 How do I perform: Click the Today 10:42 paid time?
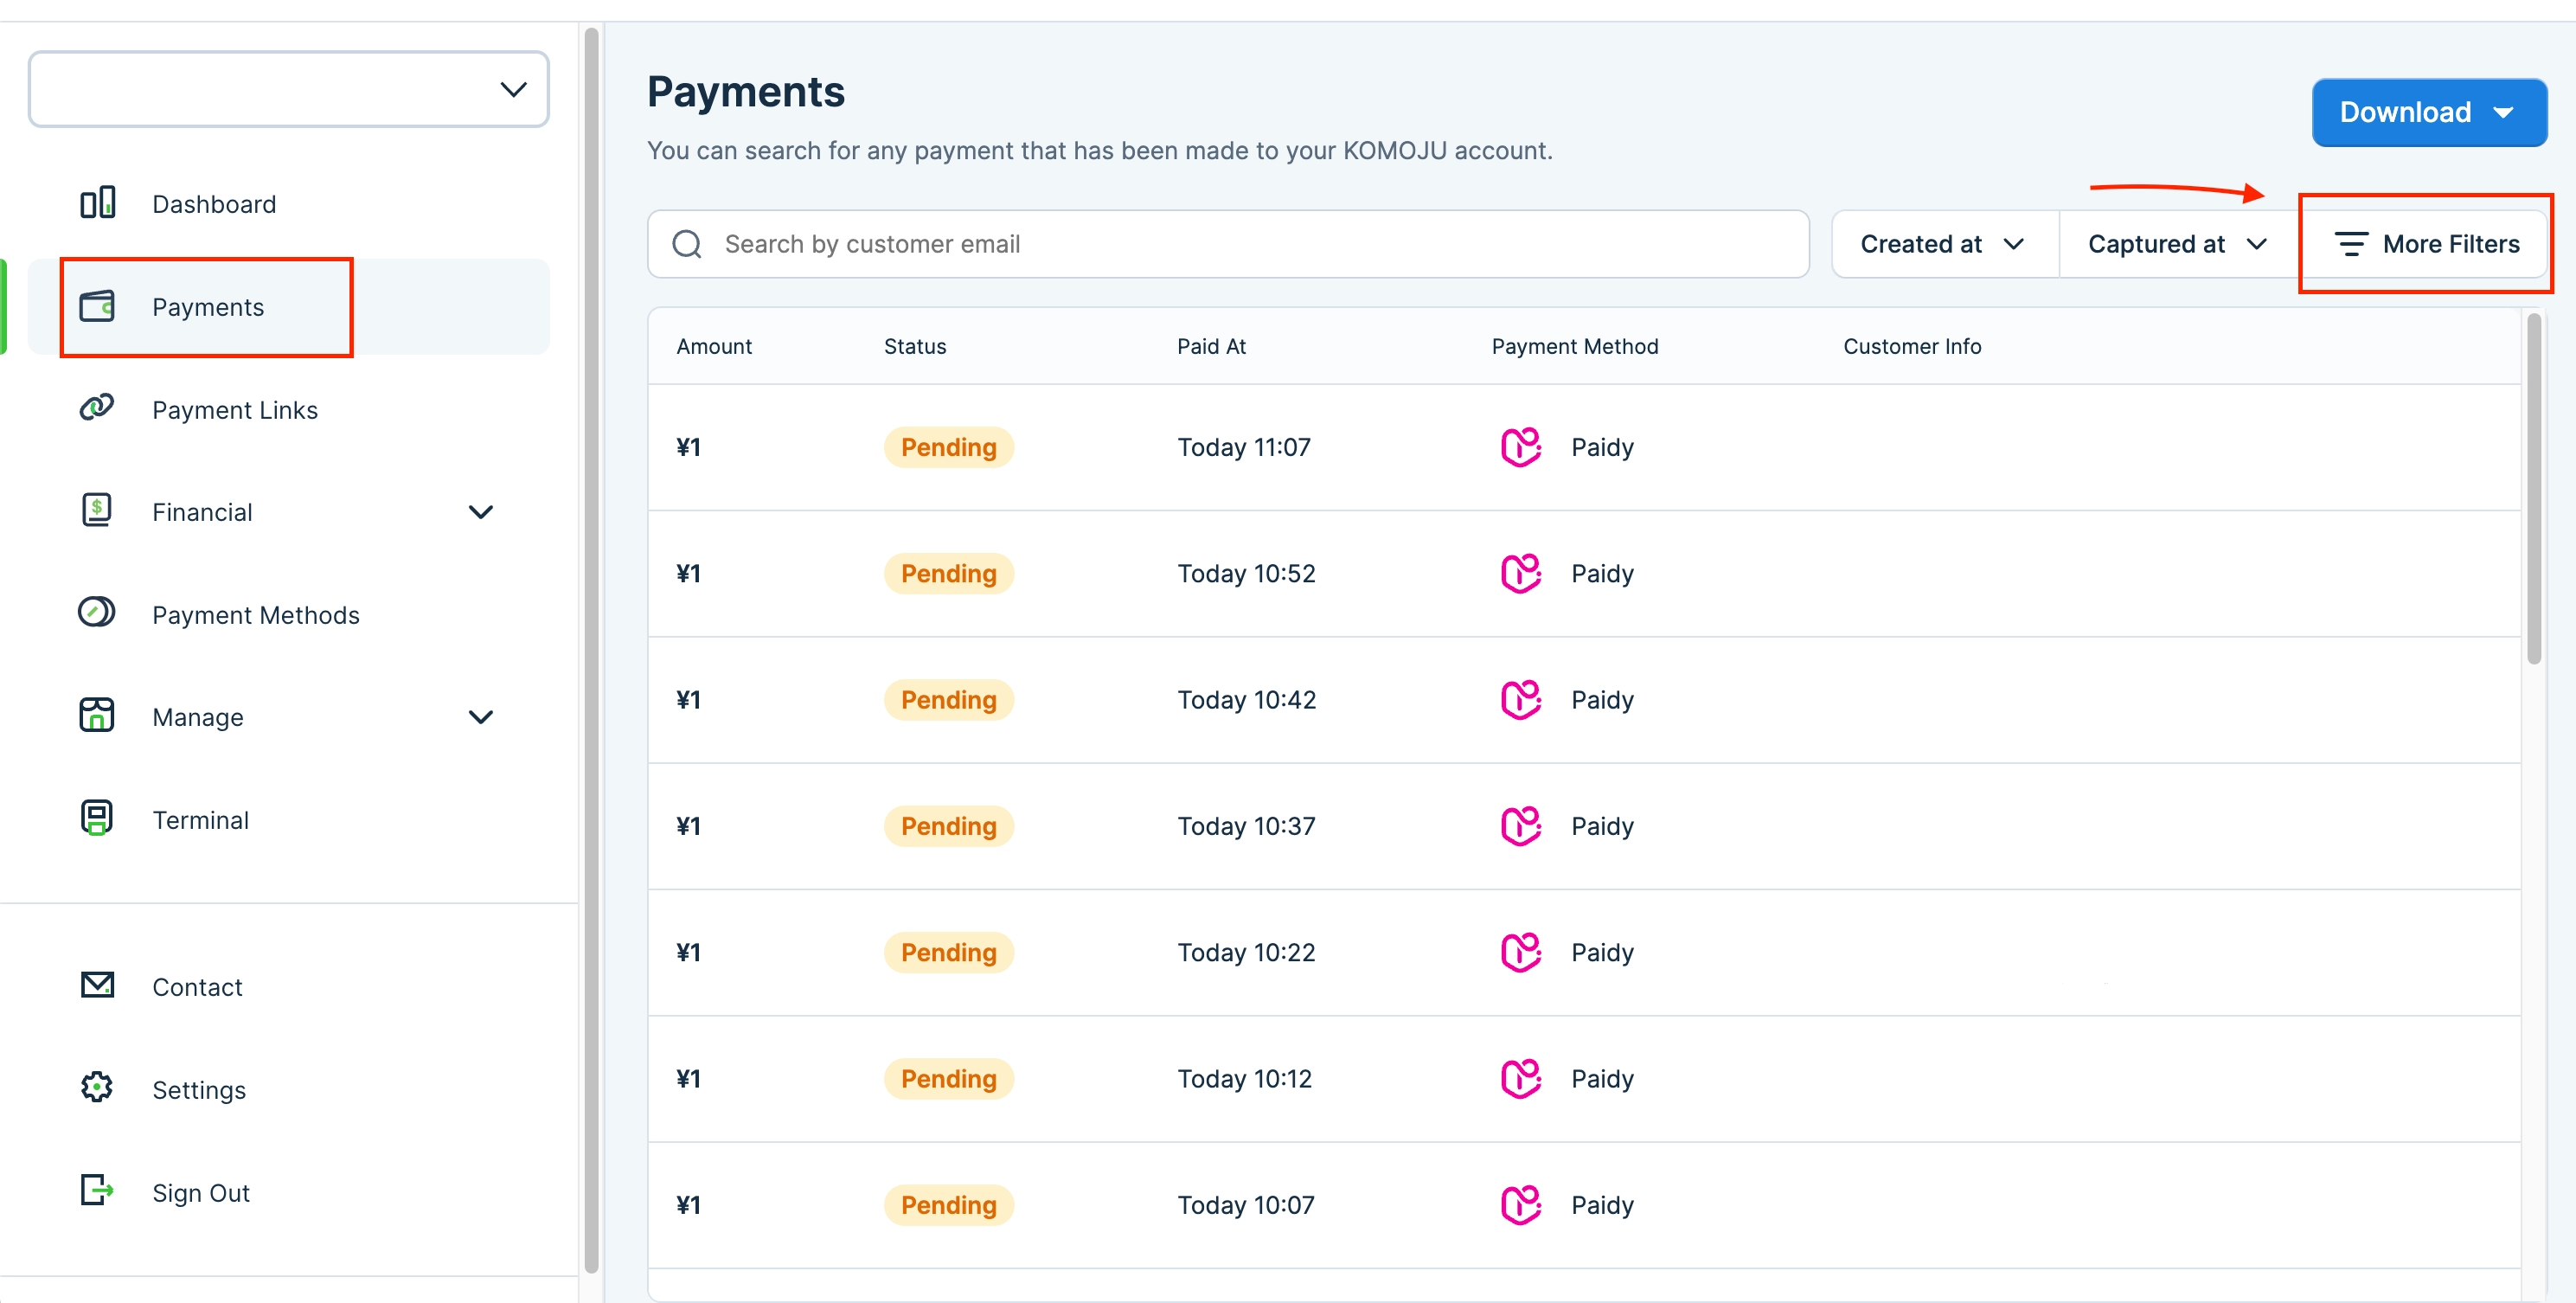[1246, 699]
